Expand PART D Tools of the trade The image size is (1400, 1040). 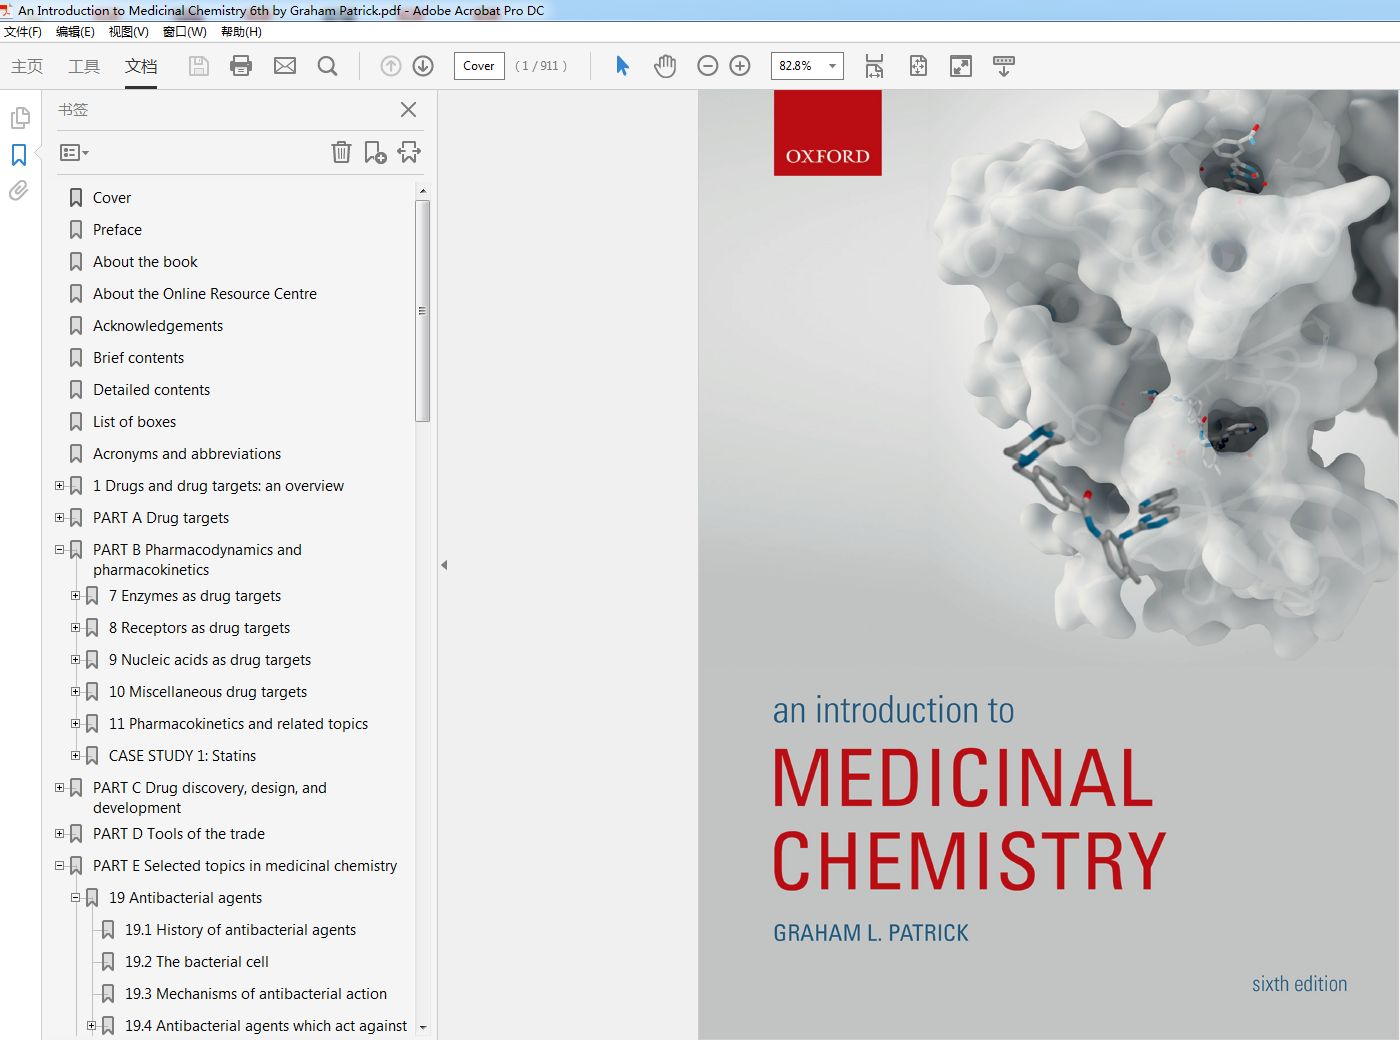[59, 834]
